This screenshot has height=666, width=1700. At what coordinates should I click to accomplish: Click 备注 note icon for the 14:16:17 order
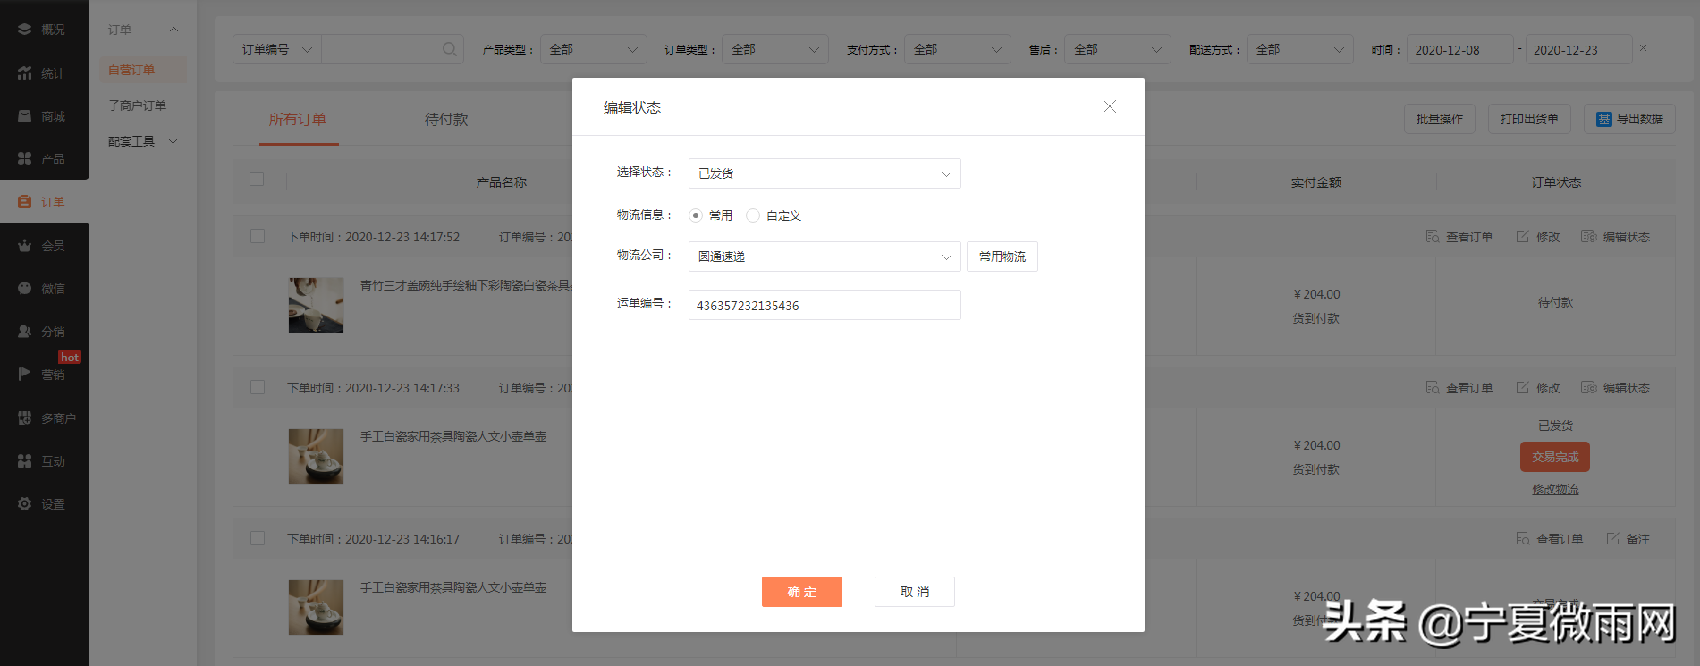click(x=1613, y=539)
